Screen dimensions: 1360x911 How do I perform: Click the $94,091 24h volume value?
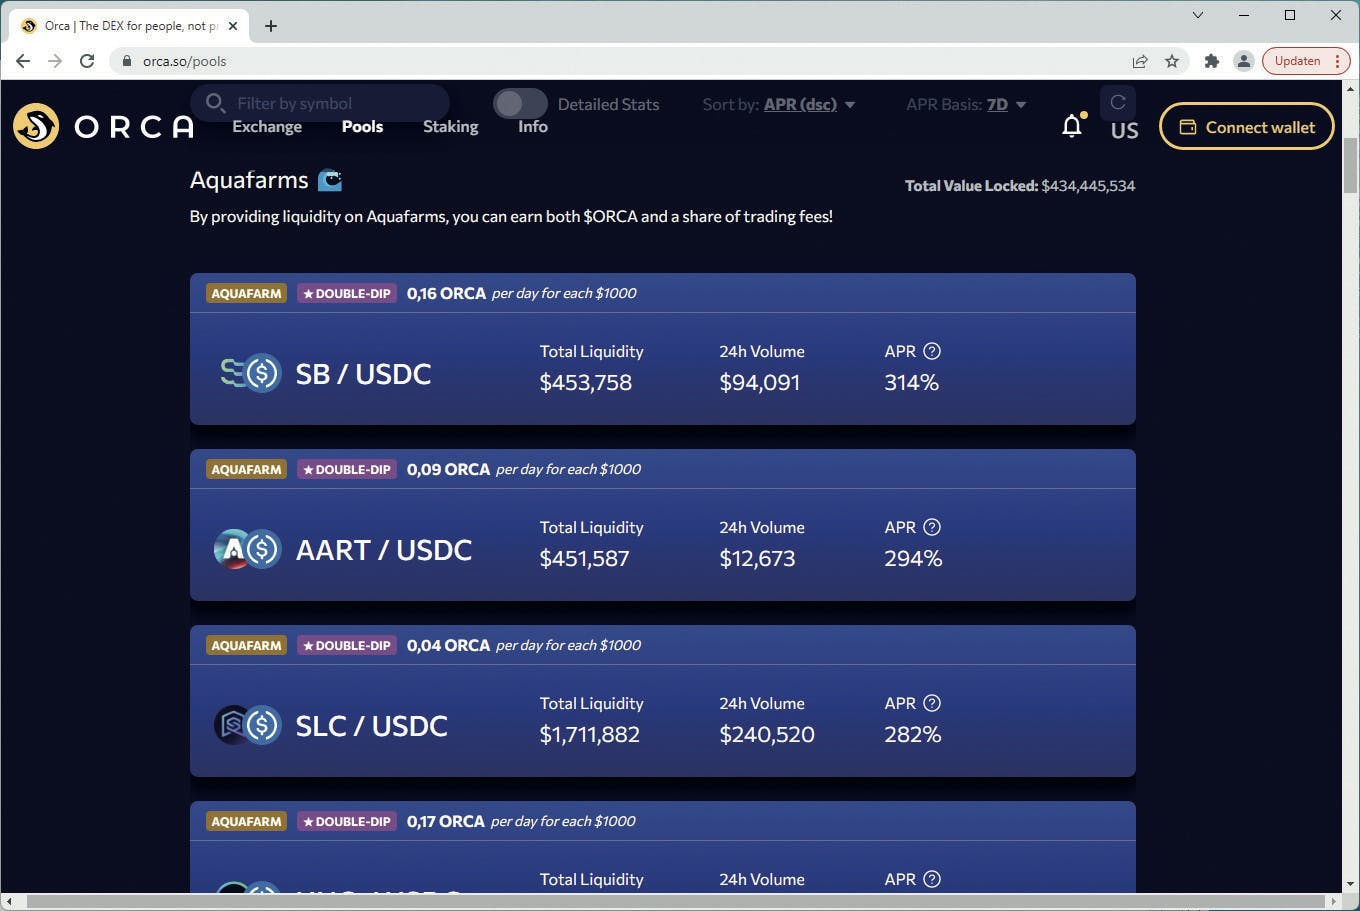point(760,382)
